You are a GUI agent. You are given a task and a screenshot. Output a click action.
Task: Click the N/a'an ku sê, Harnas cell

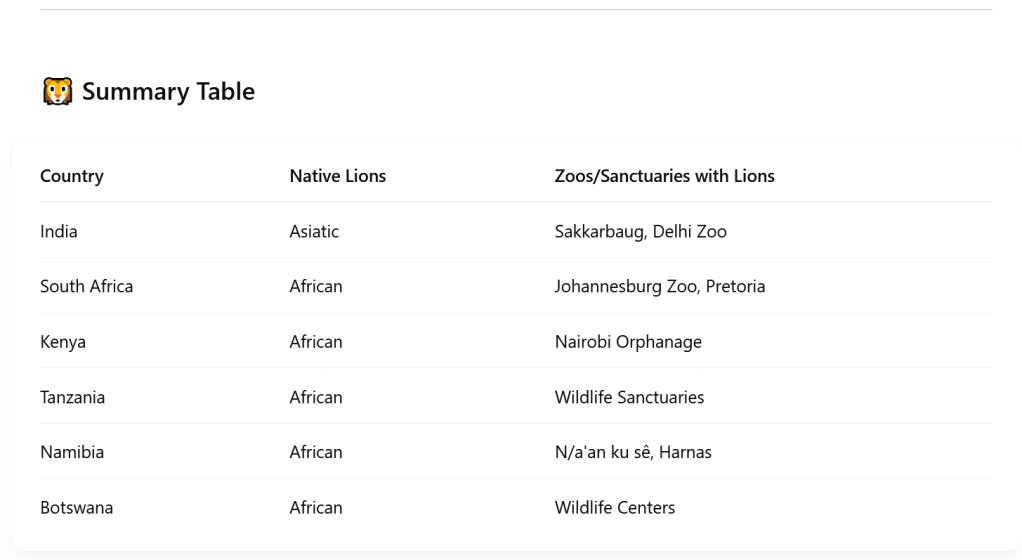click(x=633, y=452)
